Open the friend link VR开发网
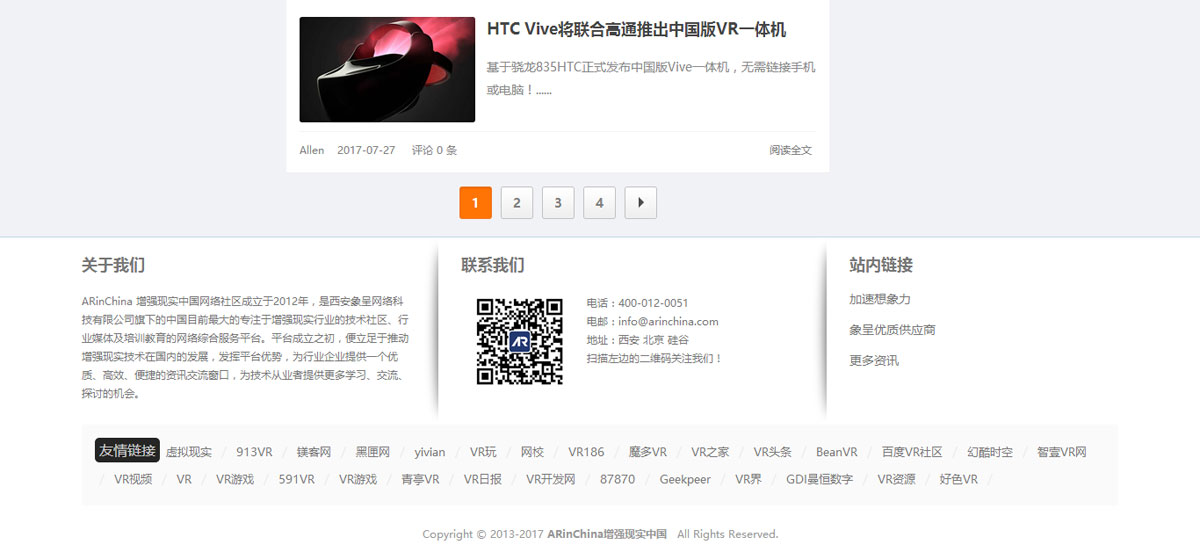Viewport: 1200px width, 552px height. click(551, 479)
